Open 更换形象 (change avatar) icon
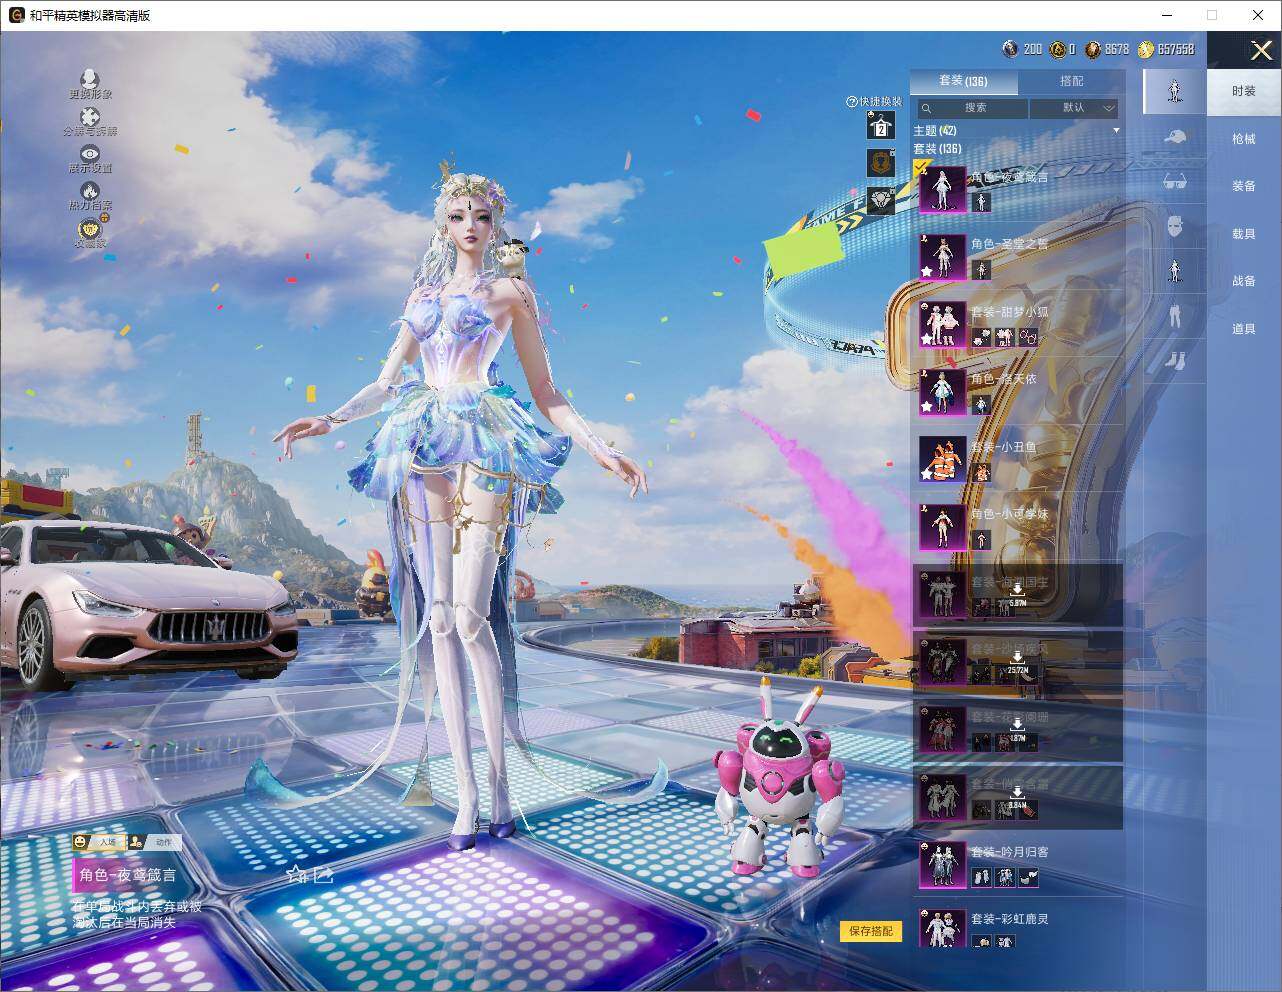1282x992 pixels. [90, 78]
